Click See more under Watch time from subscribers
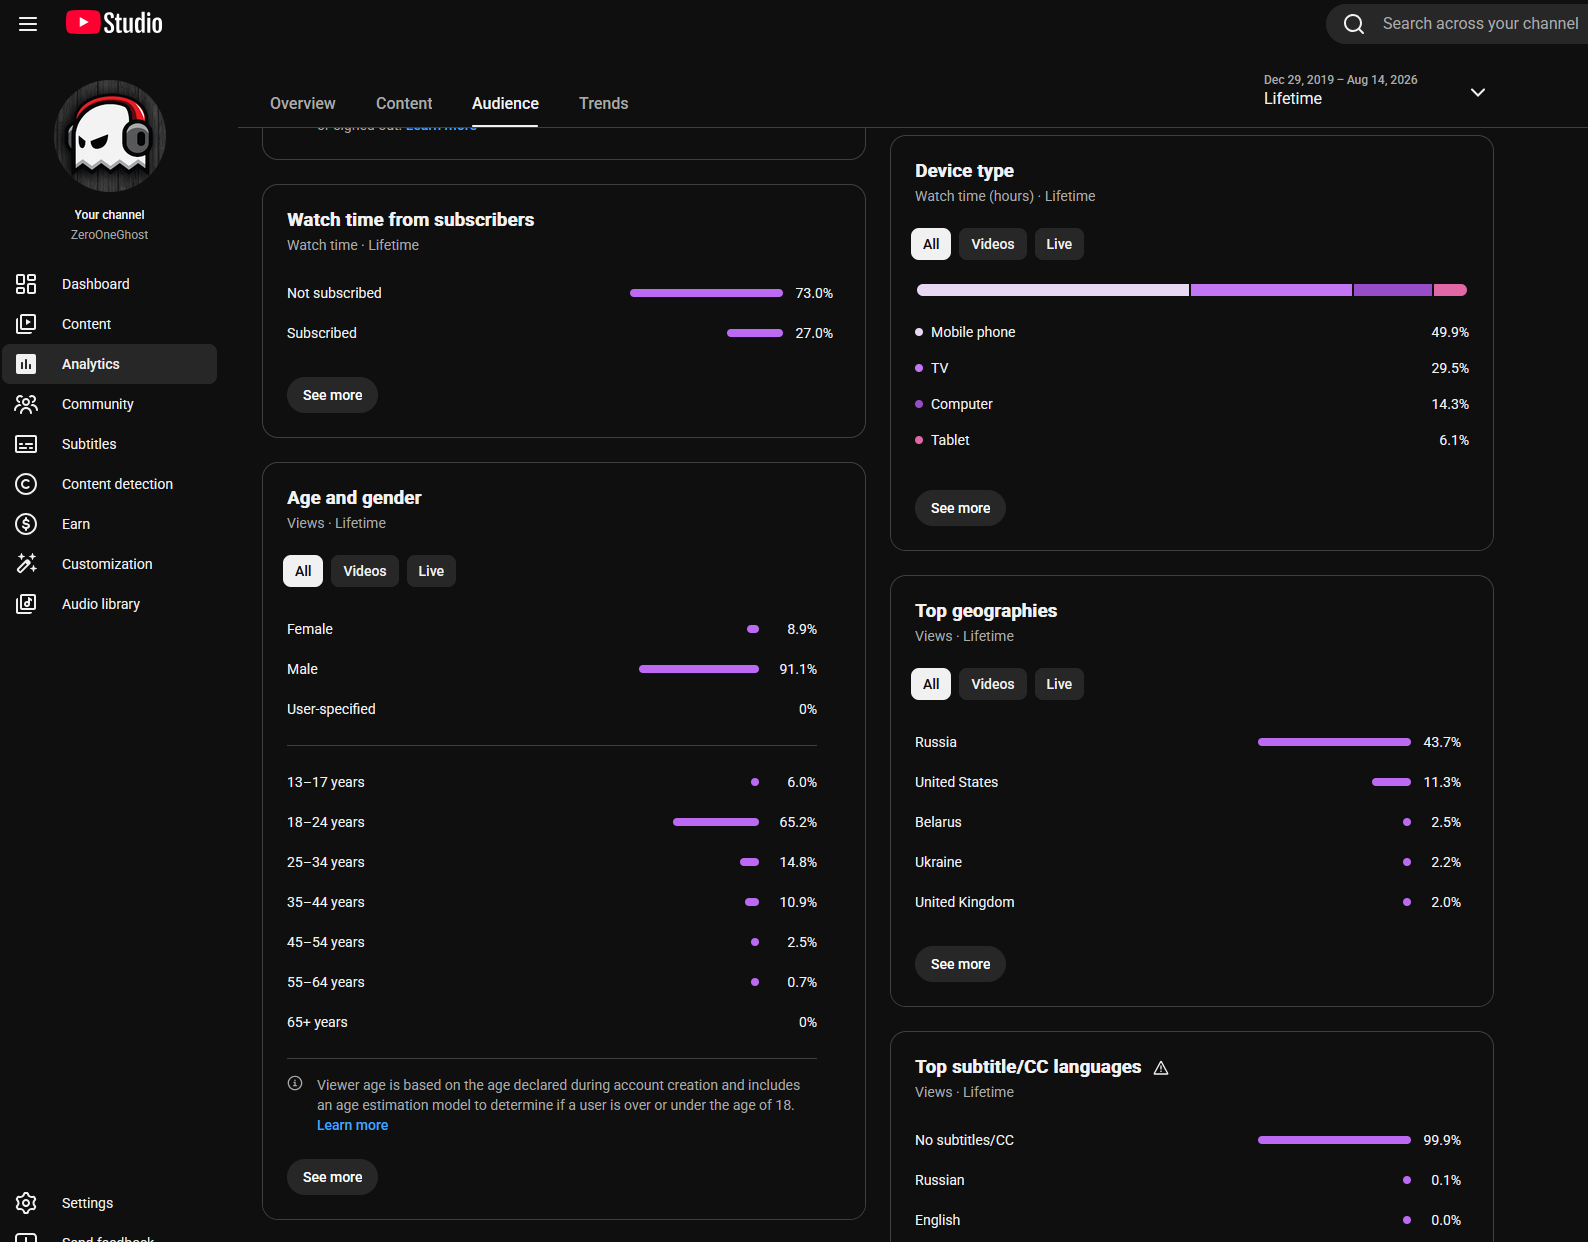Screen dimensions: 1588x1242 coord(333,395)
